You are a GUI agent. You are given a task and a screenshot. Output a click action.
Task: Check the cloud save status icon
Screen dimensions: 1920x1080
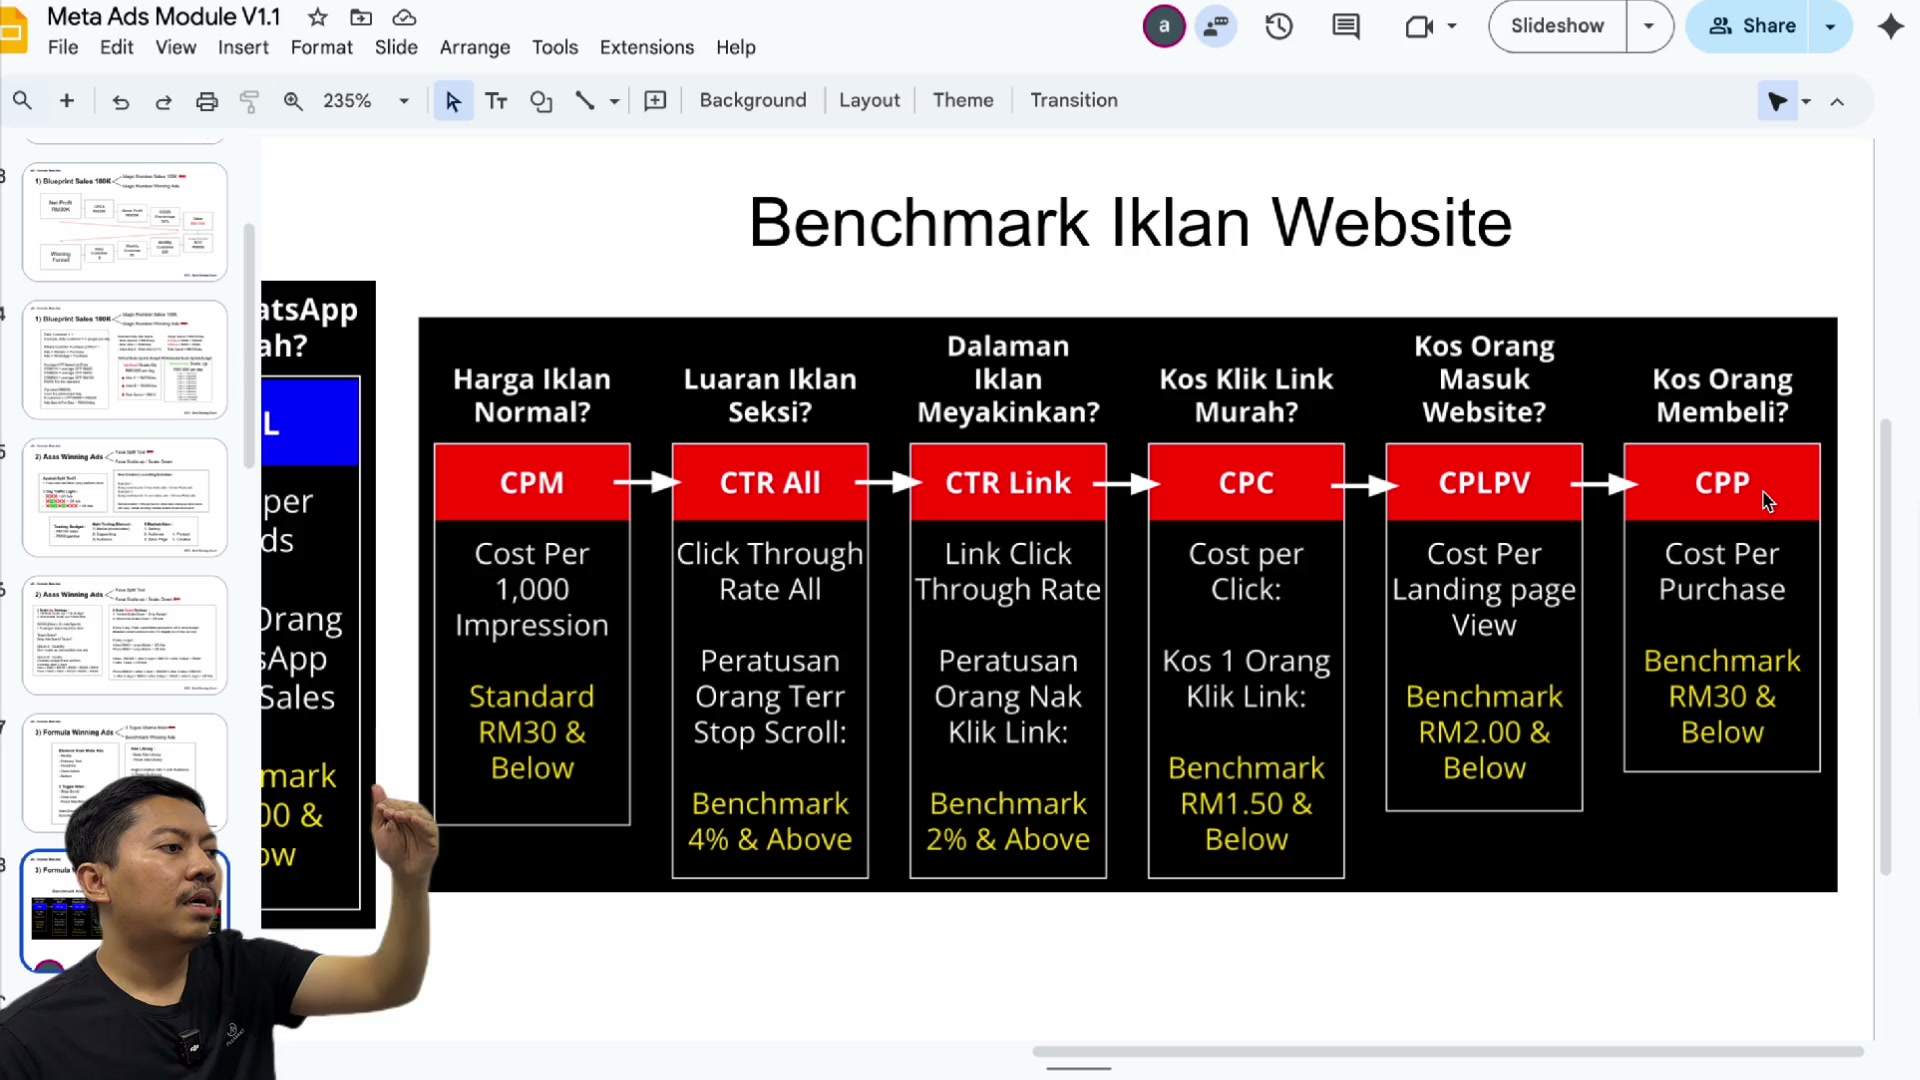pyautogui.click(x=404, y=17)
